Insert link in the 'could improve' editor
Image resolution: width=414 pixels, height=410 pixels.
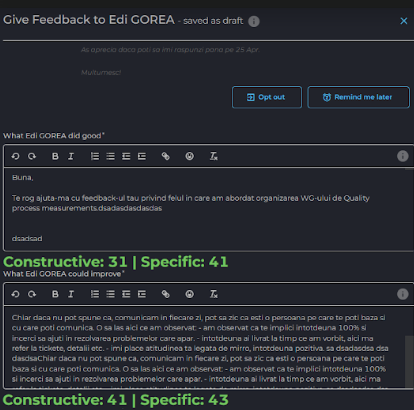point(166,294)
